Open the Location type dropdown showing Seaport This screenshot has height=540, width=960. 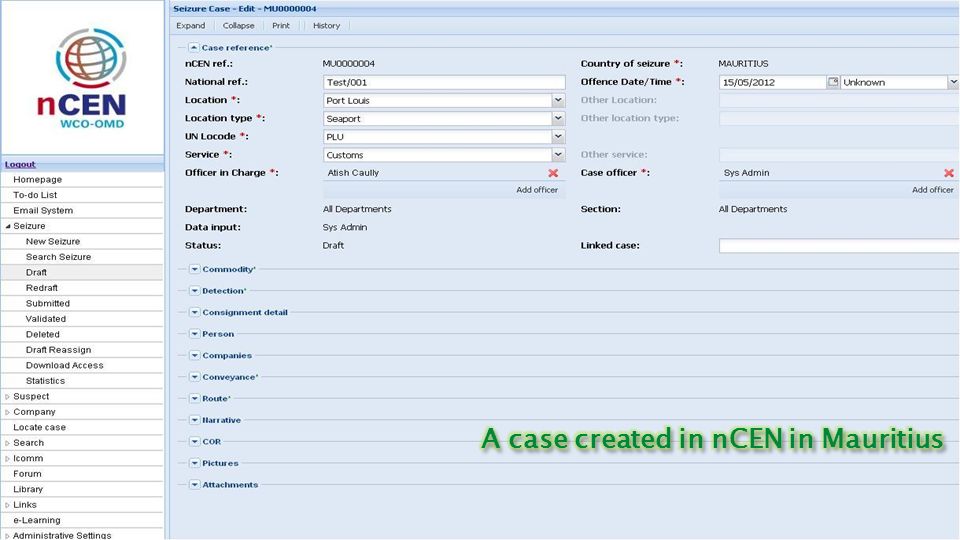[x=558, y=119]
